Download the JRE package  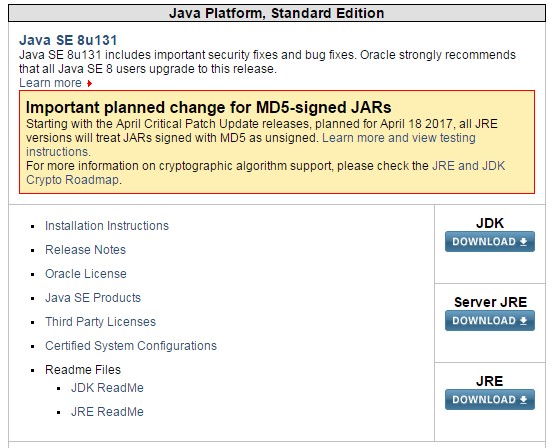coord(490,400)
